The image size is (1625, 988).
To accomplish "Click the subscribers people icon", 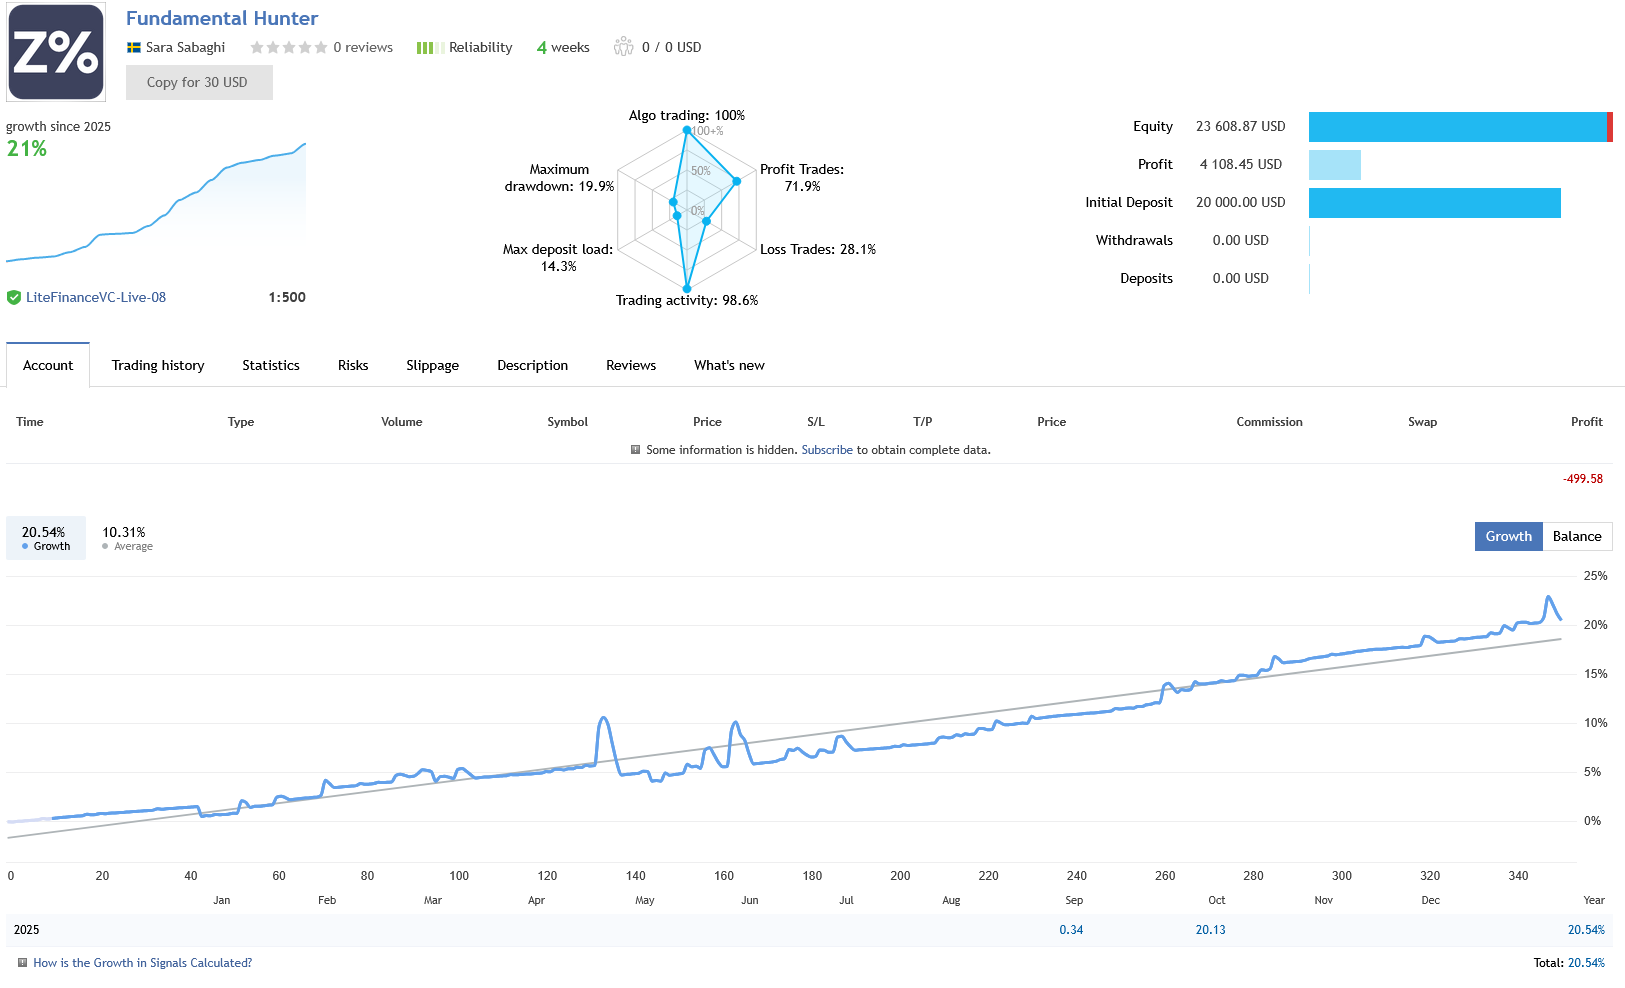I will pos(623,47).
